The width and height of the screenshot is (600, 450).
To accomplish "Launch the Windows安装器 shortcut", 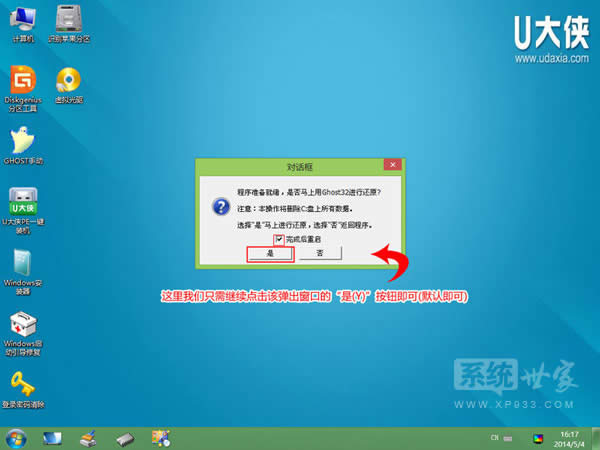I will (22, 264).
